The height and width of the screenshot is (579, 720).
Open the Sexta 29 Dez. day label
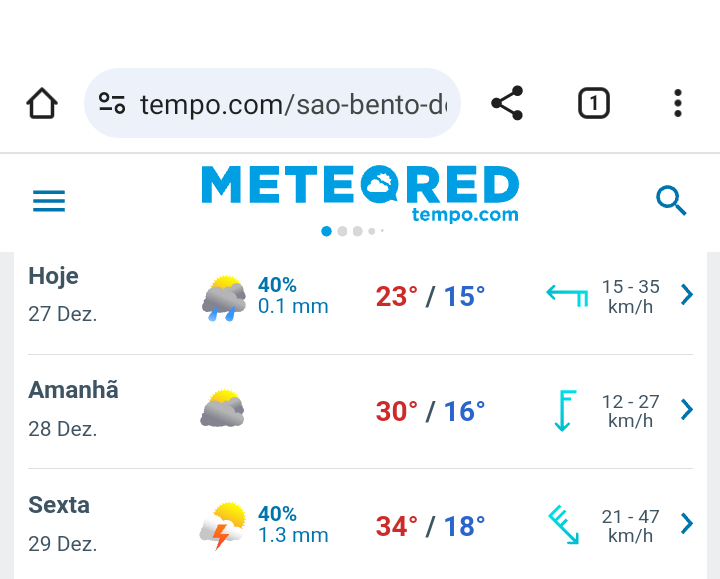pos(63,524)
